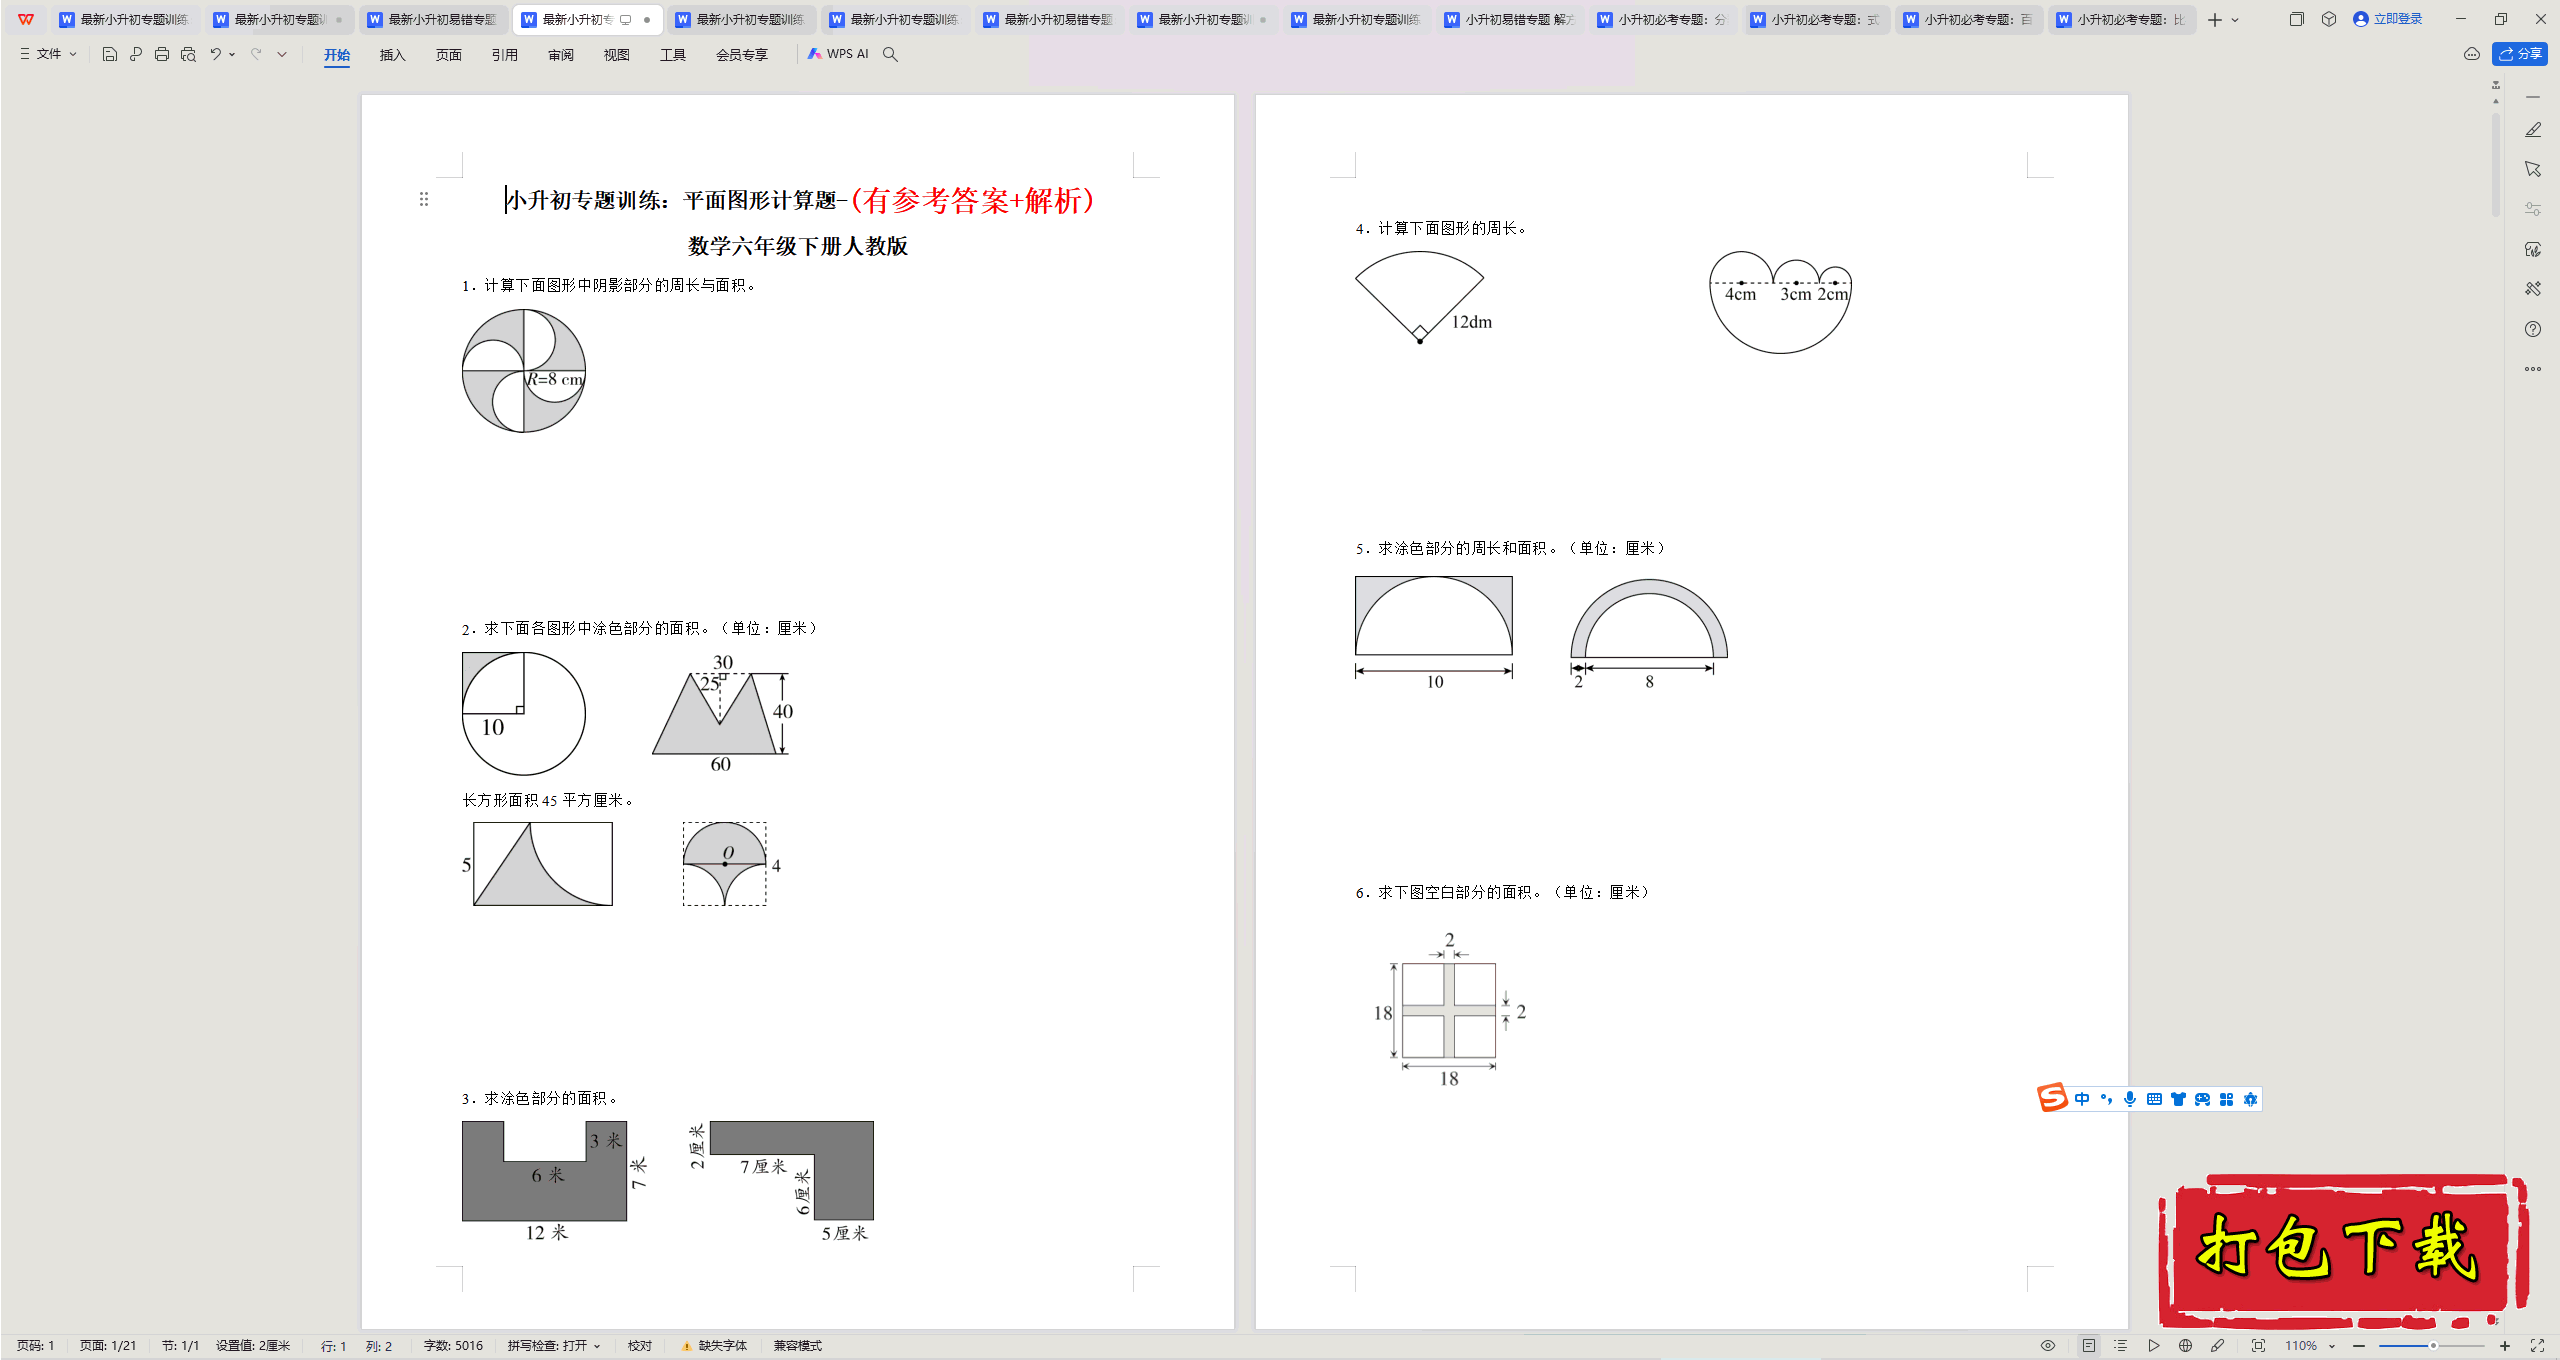
Task: Open the WPS home logo tab
Action: point(26,19)
